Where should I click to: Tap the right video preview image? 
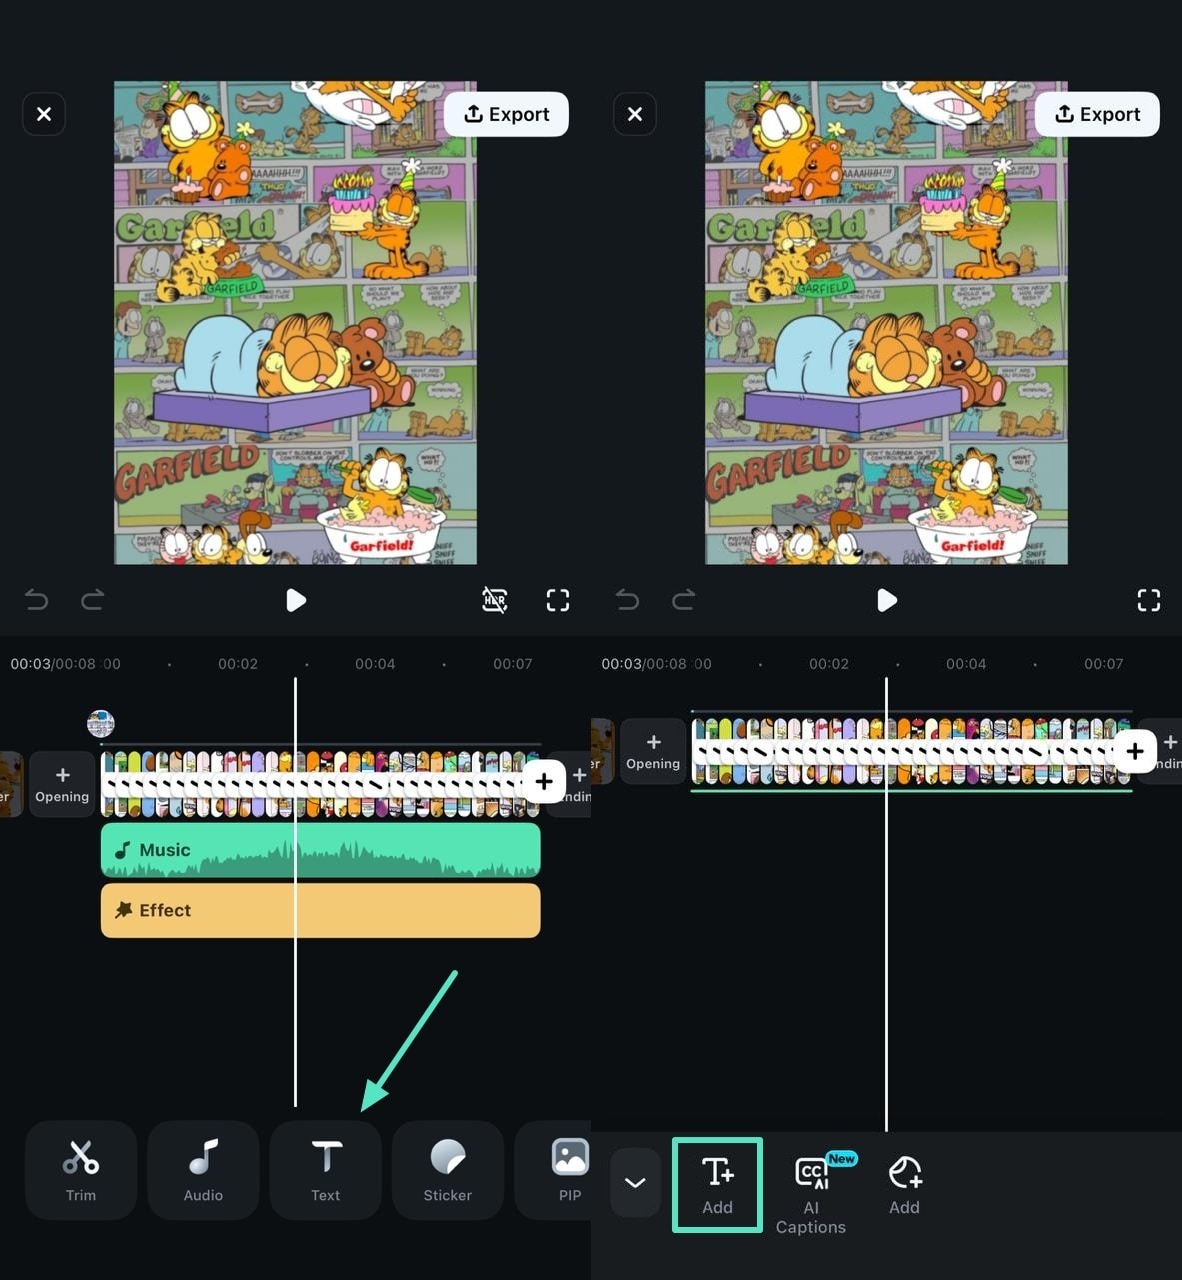(886, 323)
